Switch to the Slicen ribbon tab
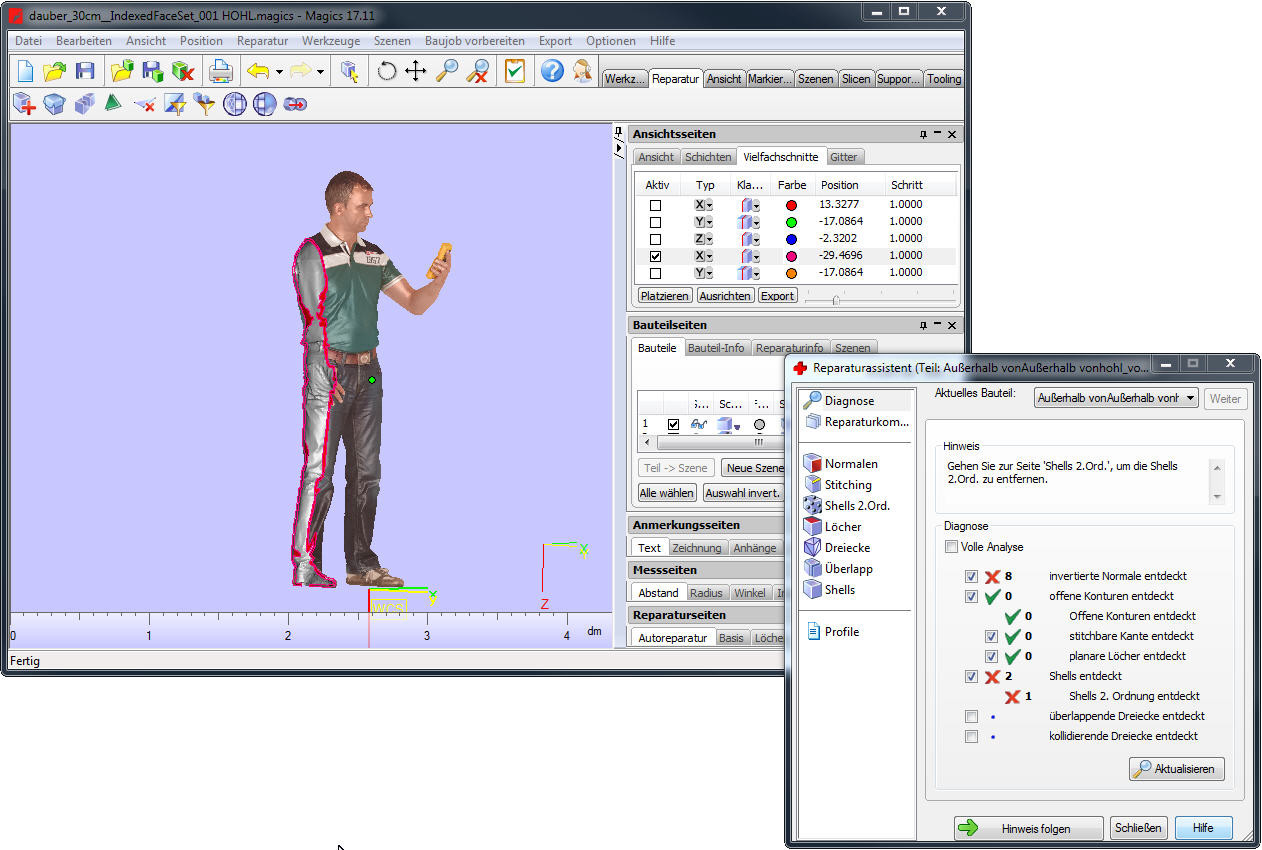1262x850 pixels. point(856,78)
